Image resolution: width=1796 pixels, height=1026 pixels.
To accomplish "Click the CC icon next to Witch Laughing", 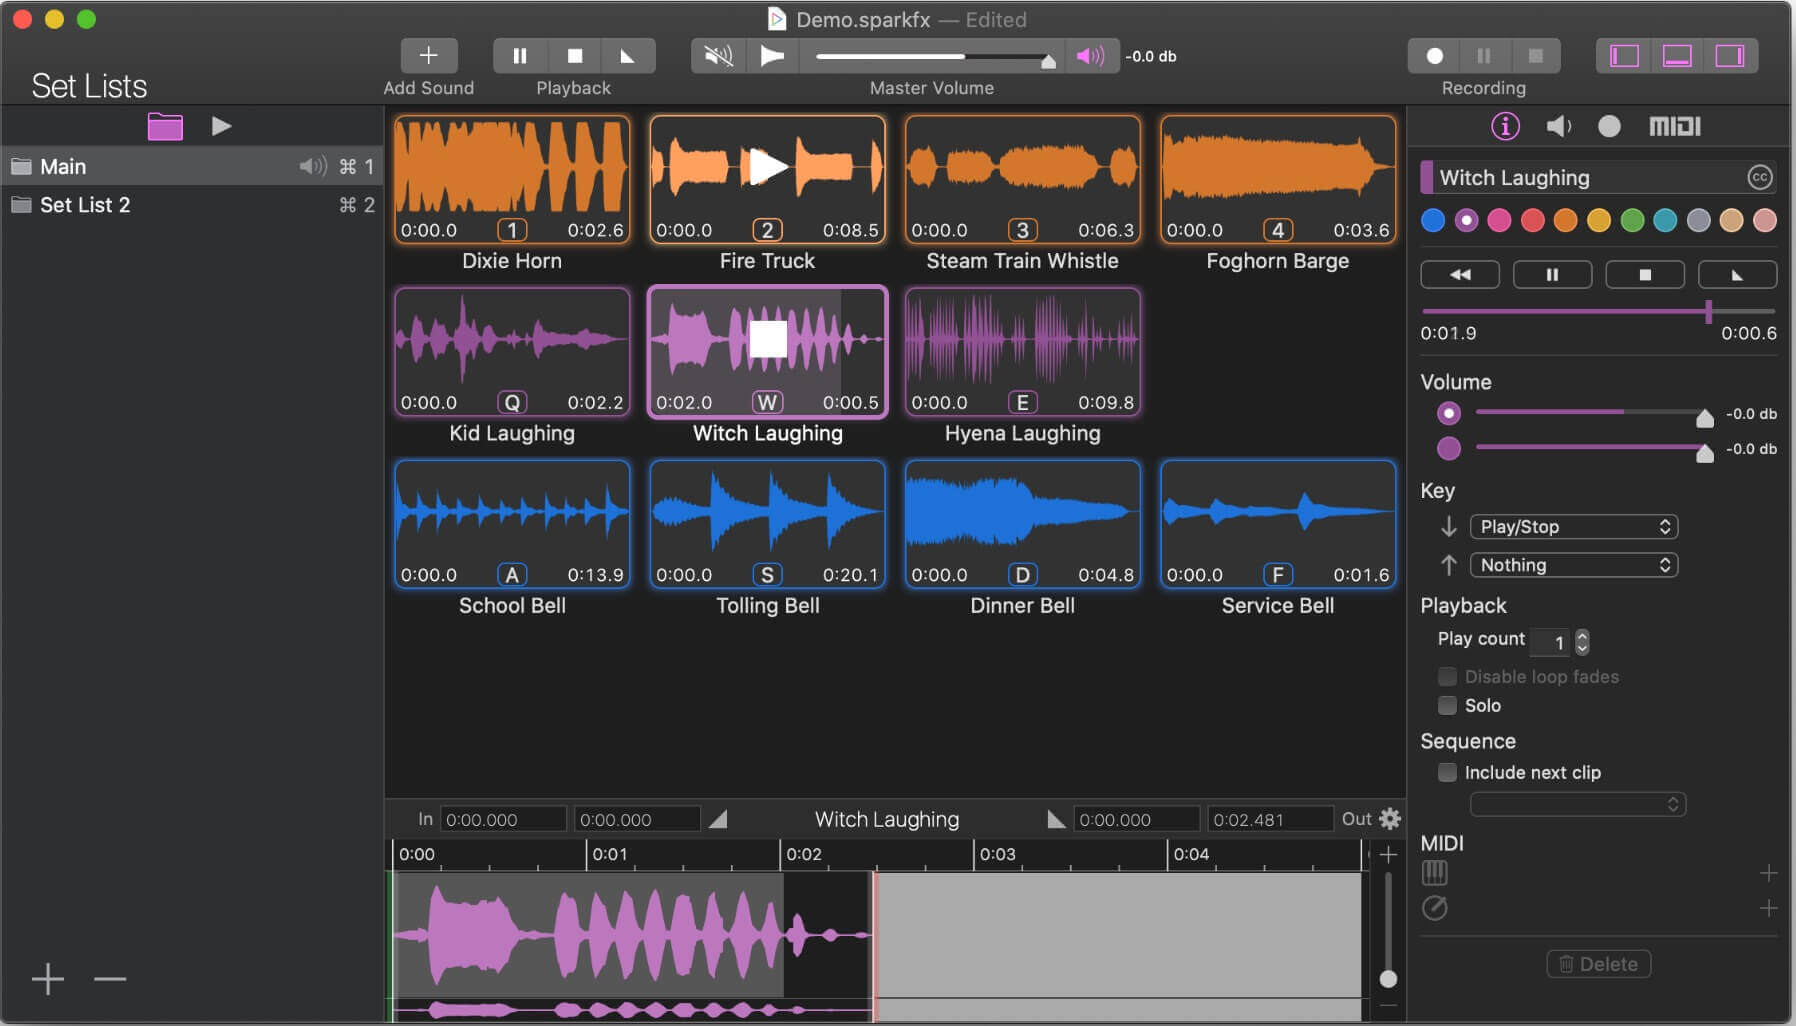I will pos(1759,178).
